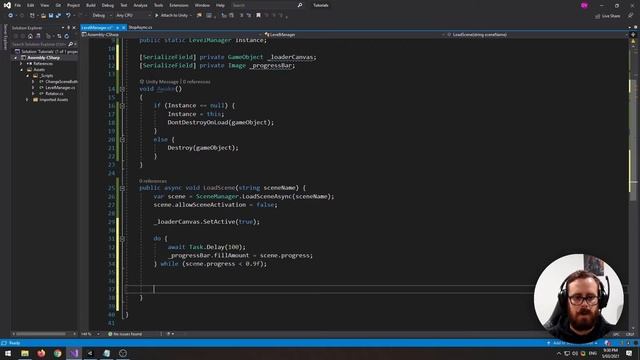The image size is (640, 360).
Task: Collapse the _Scripts folder
Action: (27, 76)
